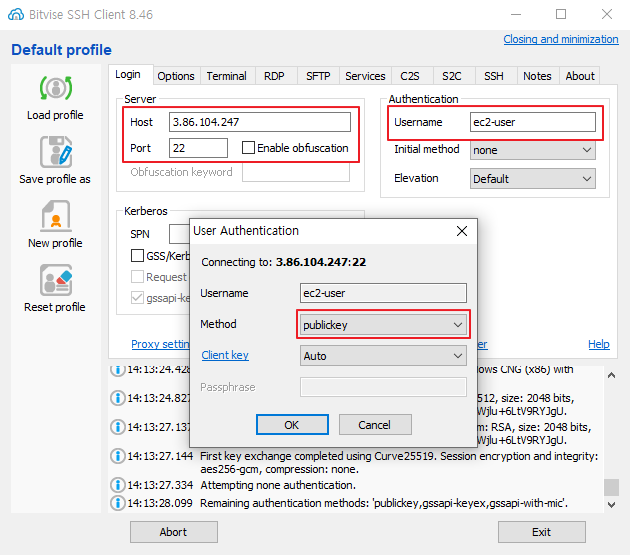Open the Client key link

tap(225, 355)
